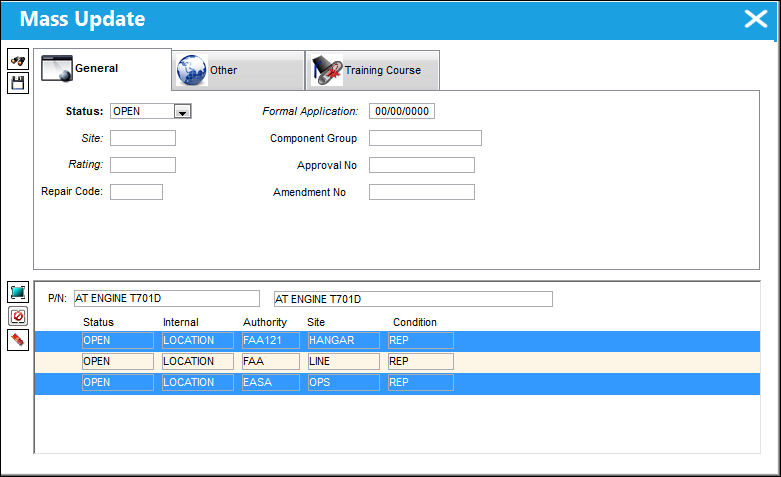Click the Internal column header
Screen dimensions: 781x477
click(x=180, y=322)
